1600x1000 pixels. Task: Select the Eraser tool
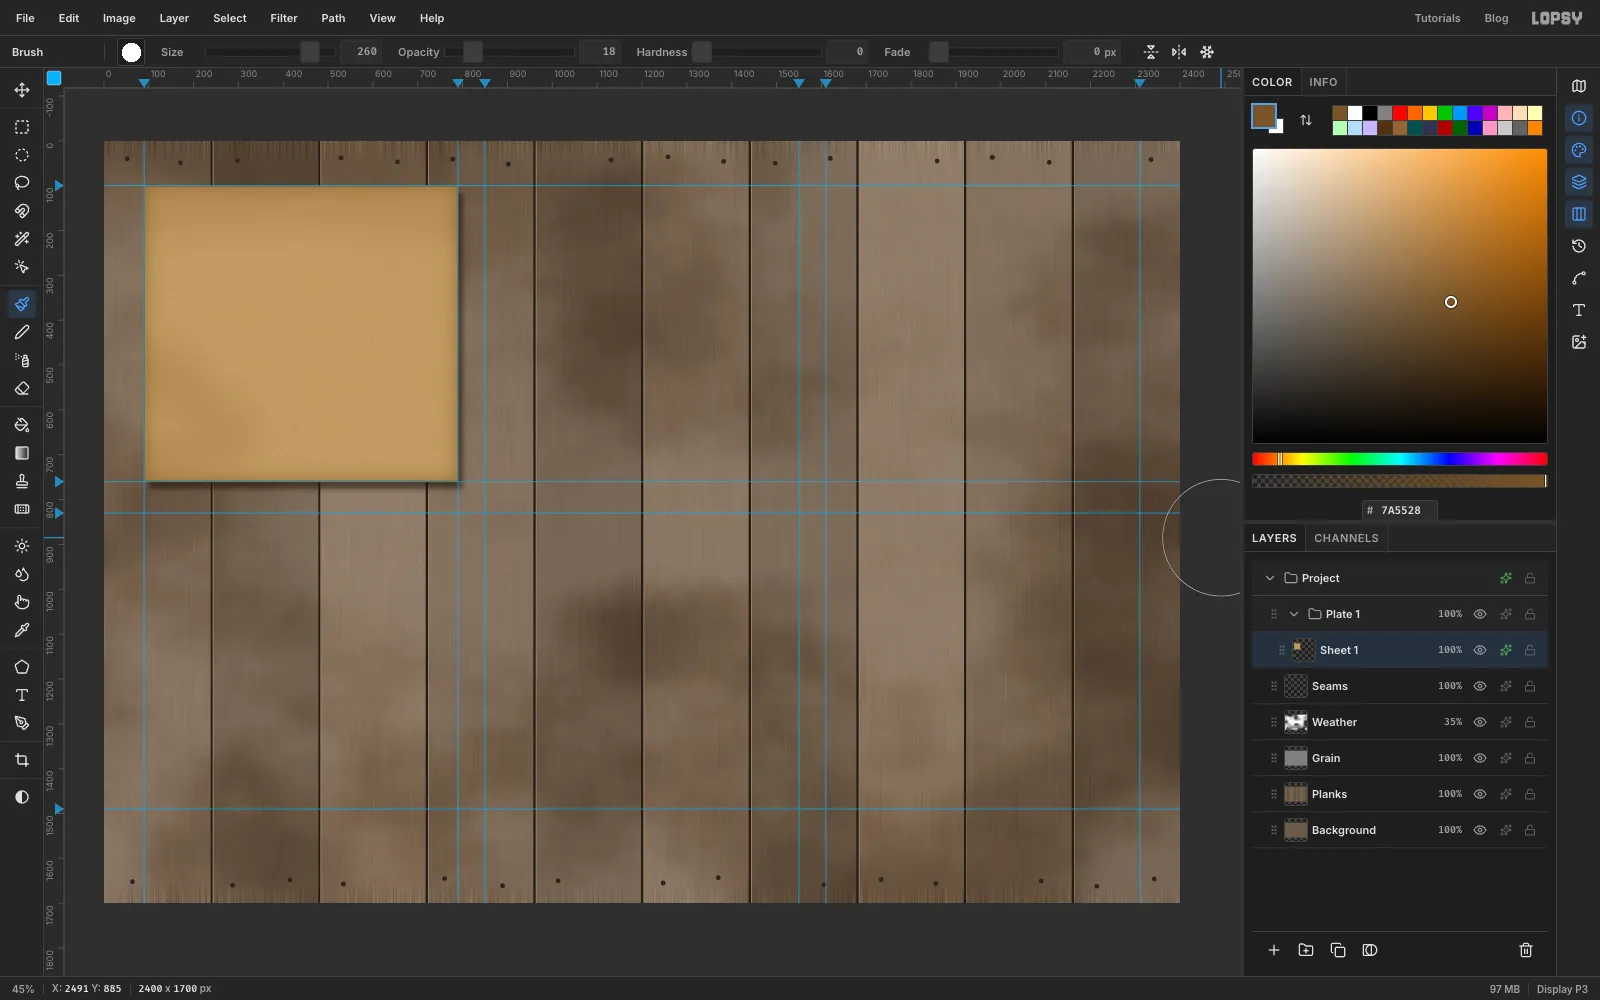pos(22,388)
